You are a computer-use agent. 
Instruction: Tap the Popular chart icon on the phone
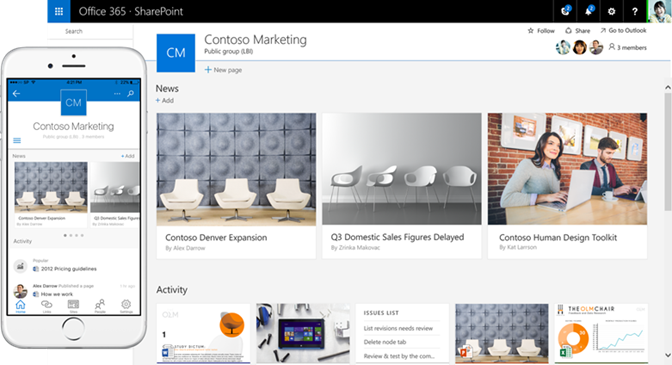(20, 266)
